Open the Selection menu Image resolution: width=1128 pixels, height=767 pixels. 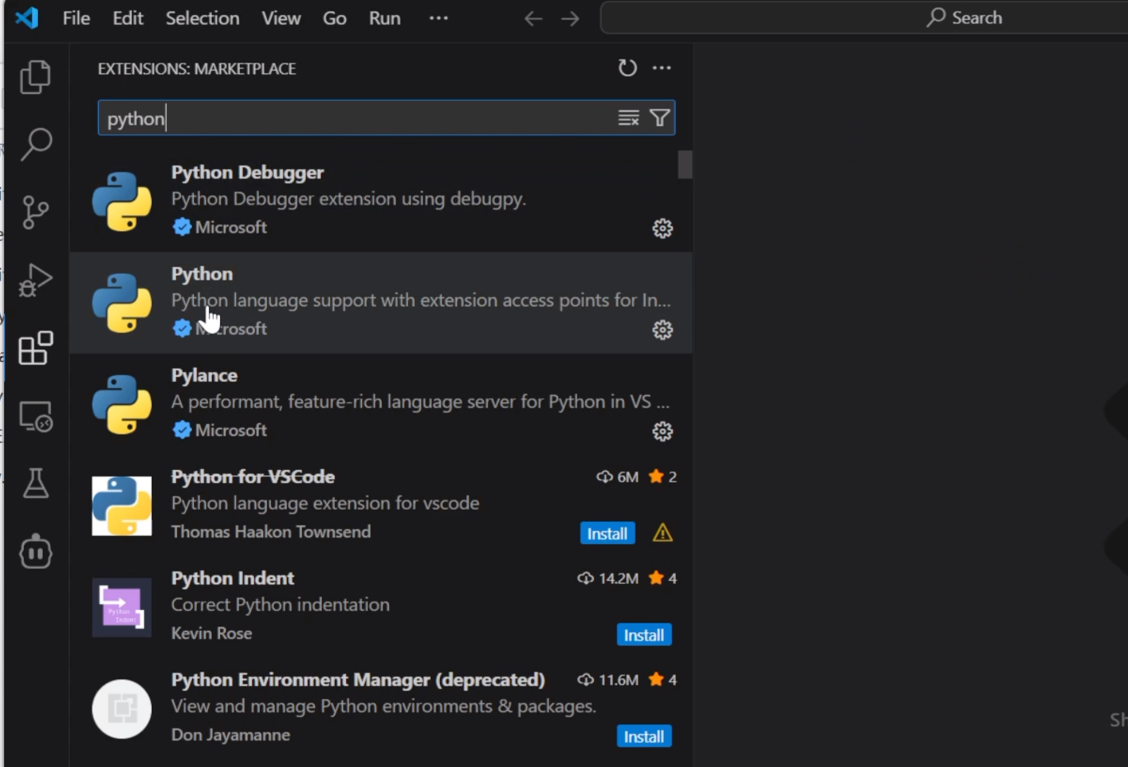[202, 18]
